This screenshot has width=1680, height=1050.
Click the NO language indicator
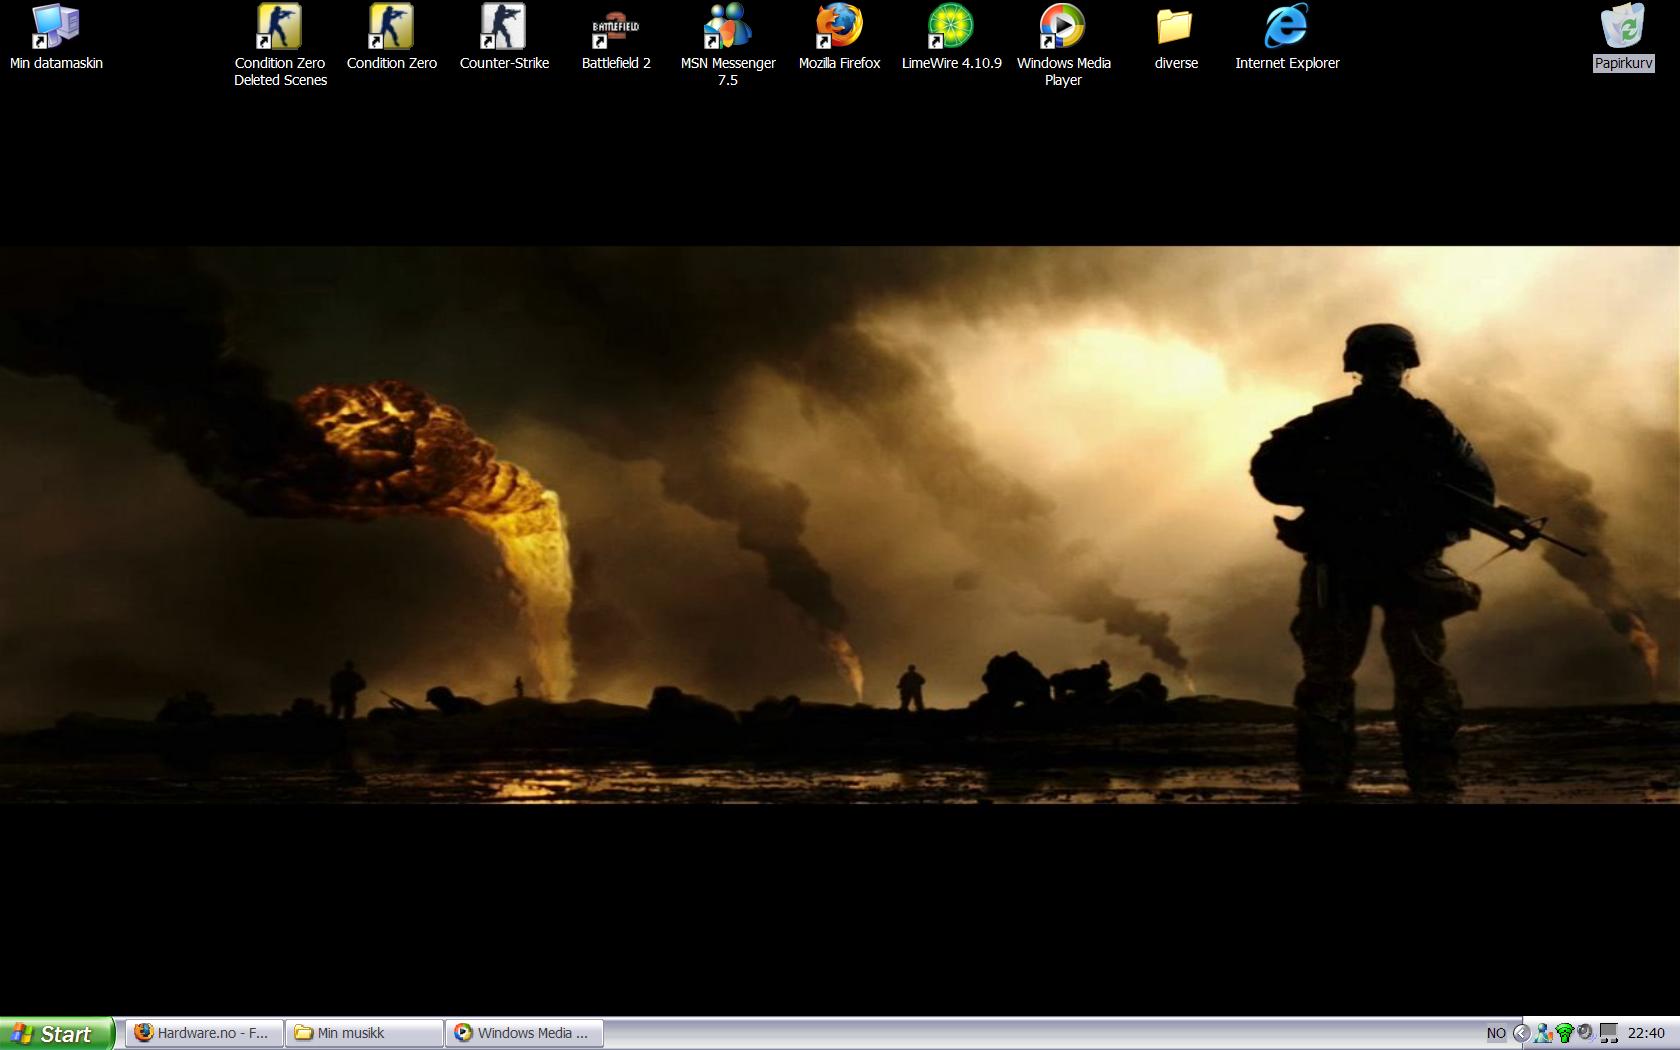pos(1496,1034)
